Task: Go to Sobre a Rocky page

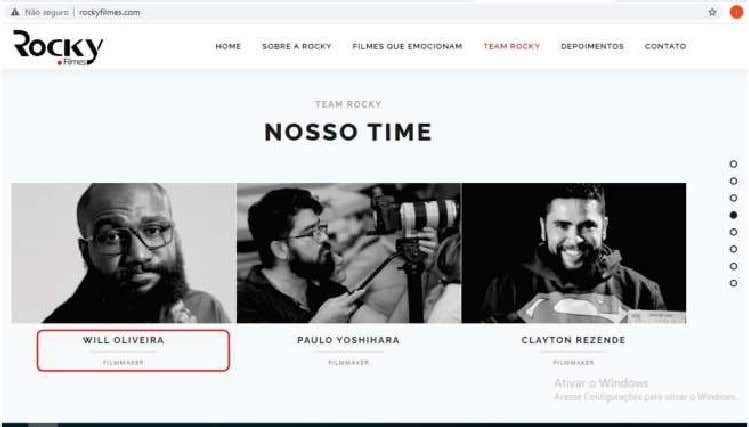Action: 297,46
